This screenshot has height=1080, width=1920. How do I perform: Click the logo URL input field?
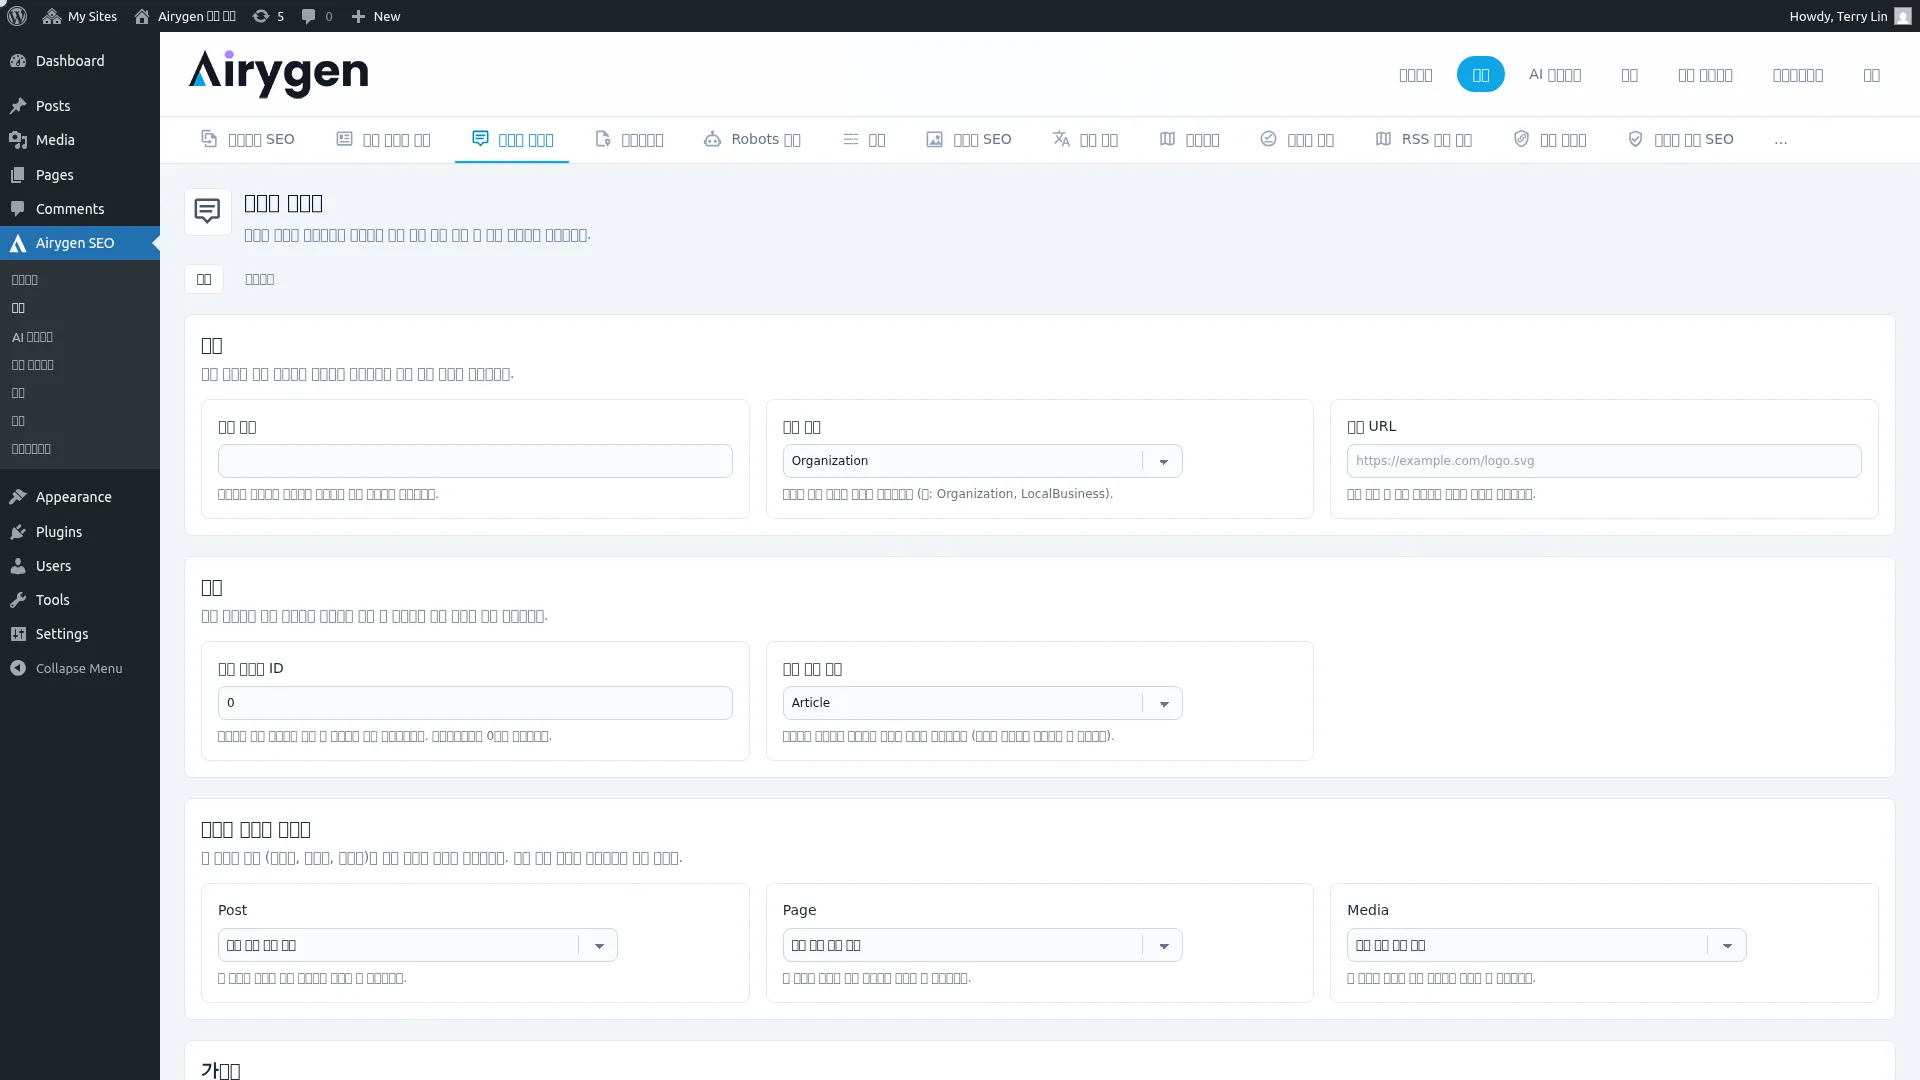click(1604, 461)
